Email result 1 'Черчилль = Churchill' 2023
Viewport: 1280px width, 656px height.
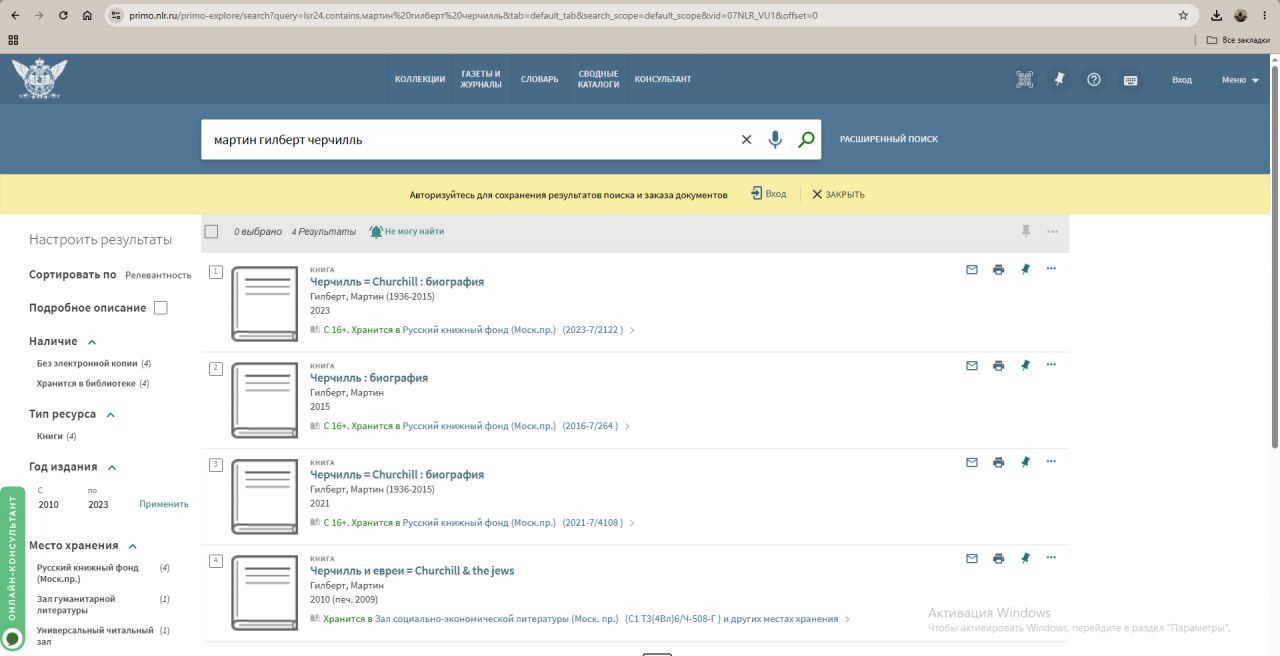coord(972,269)
